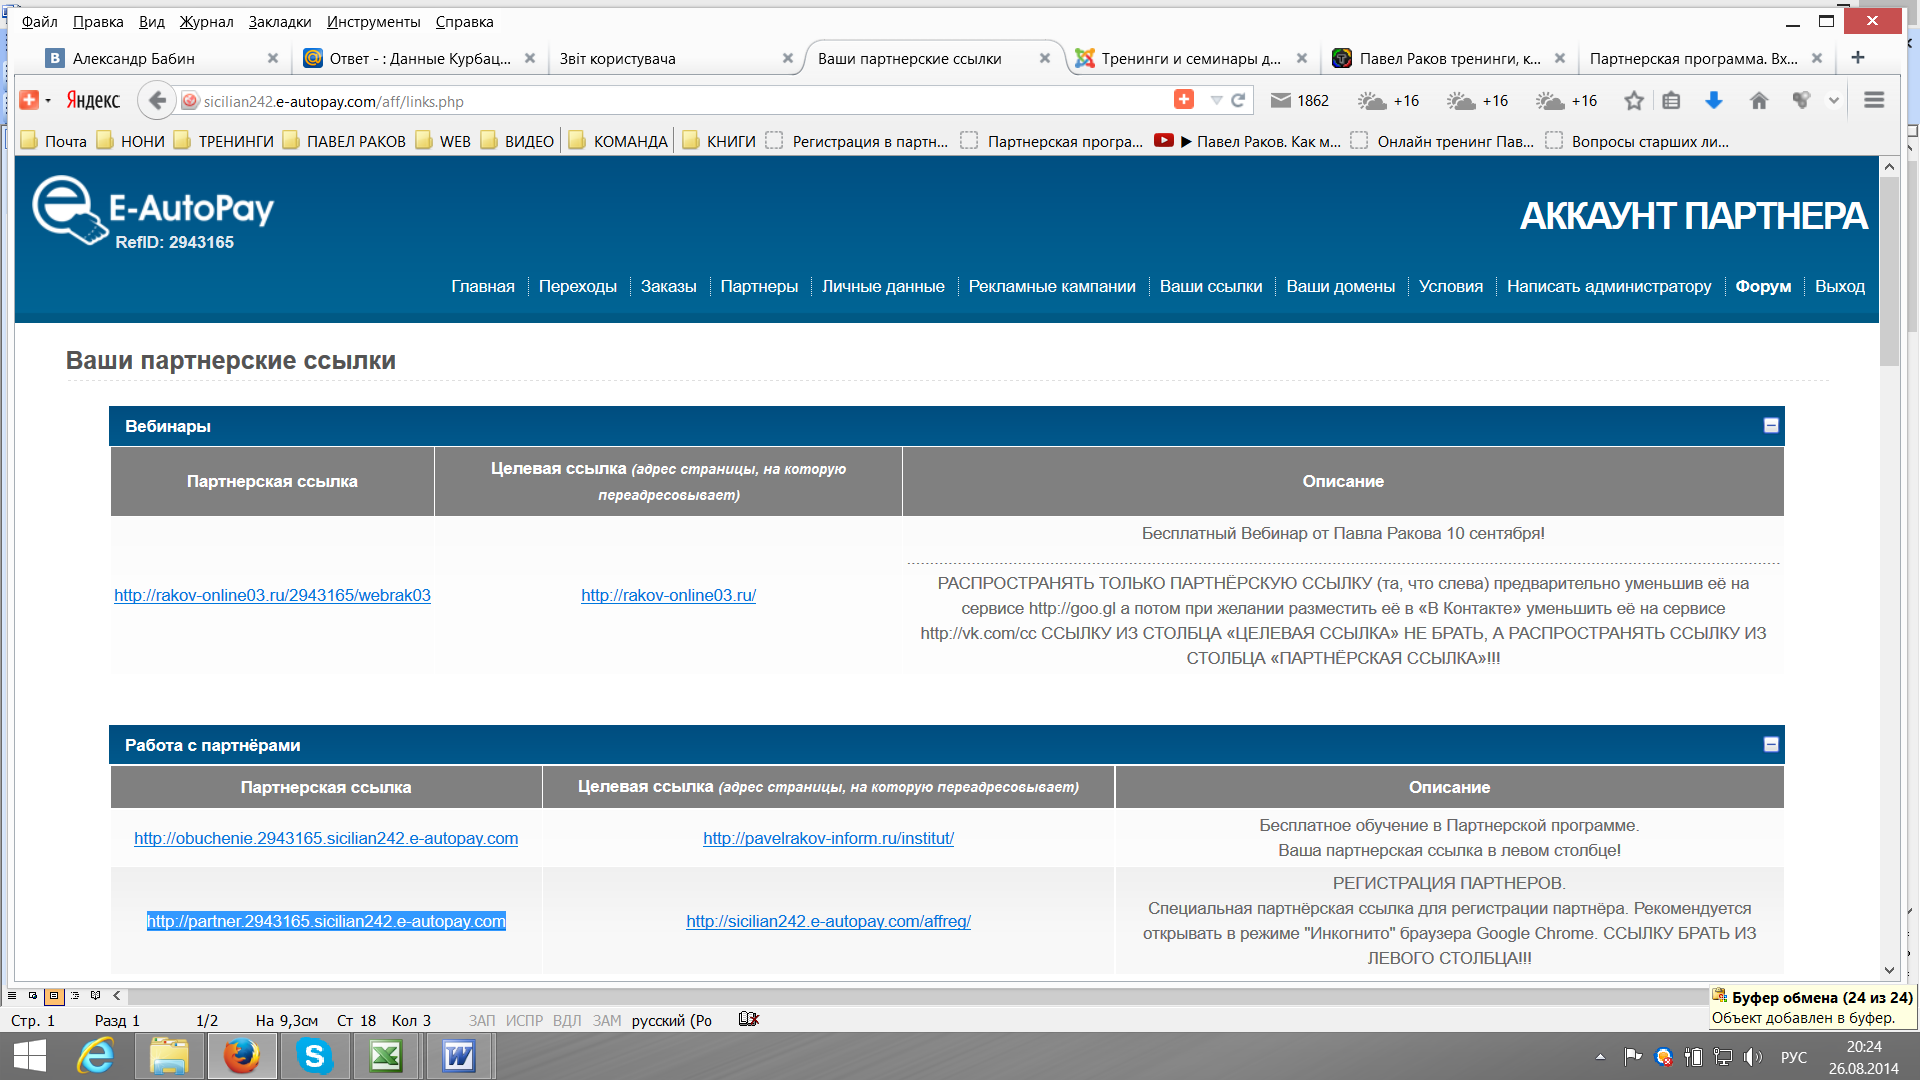Open Переходы navigation link
The height and width of the screenshot is (1080, 1920).
pyautogui.click(x=578, y=286)
